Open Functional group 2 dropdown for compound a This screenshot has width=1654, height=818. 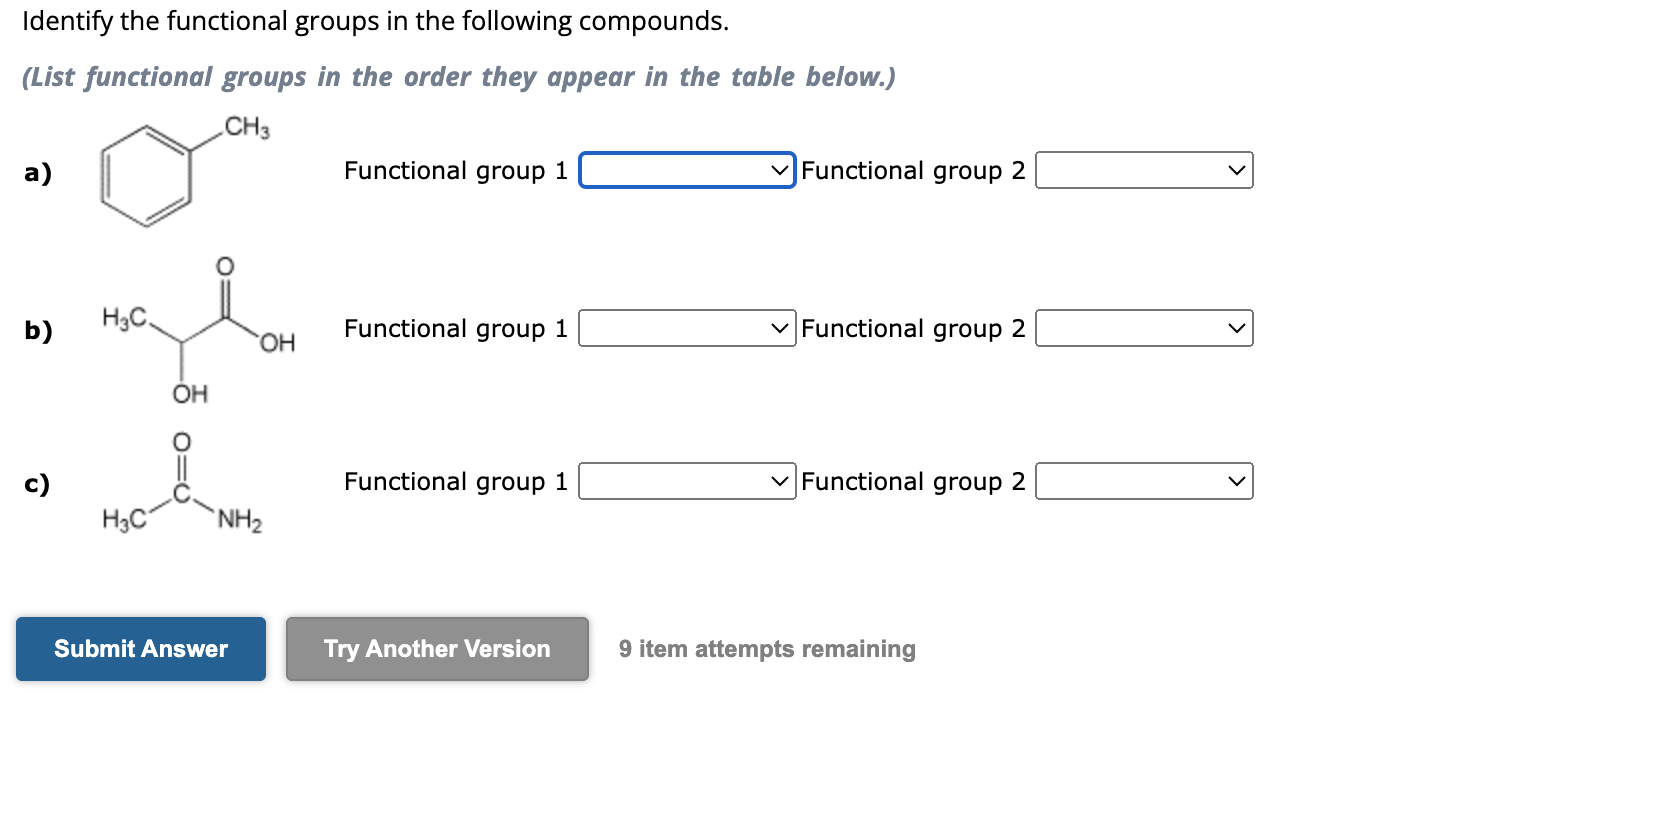(1143, 170)
